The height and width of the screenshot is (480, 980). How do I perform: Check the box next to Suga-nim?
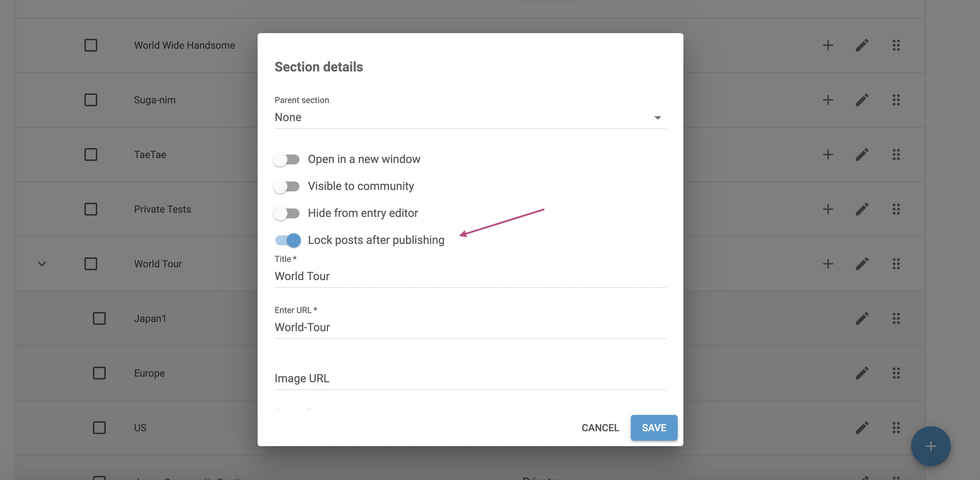pyautogui.click(x=91, y=100)
